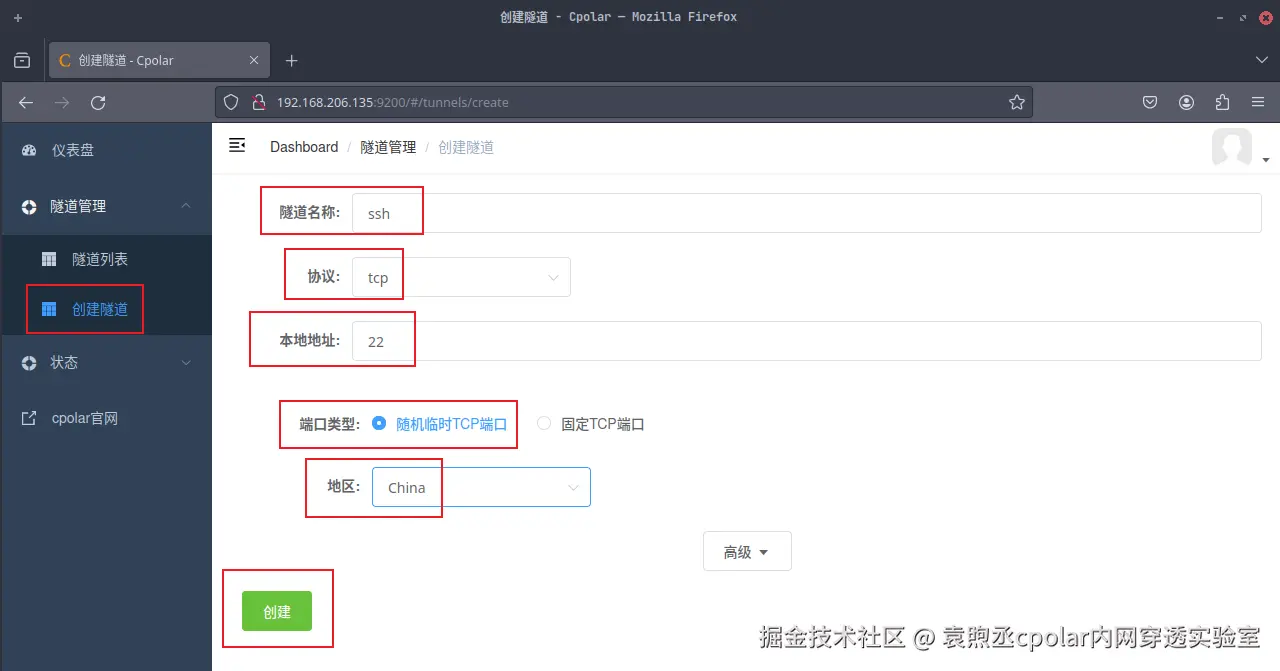Click the 隧道名称 label
The width and height of the screenshot is (1280, 671).
309,212
